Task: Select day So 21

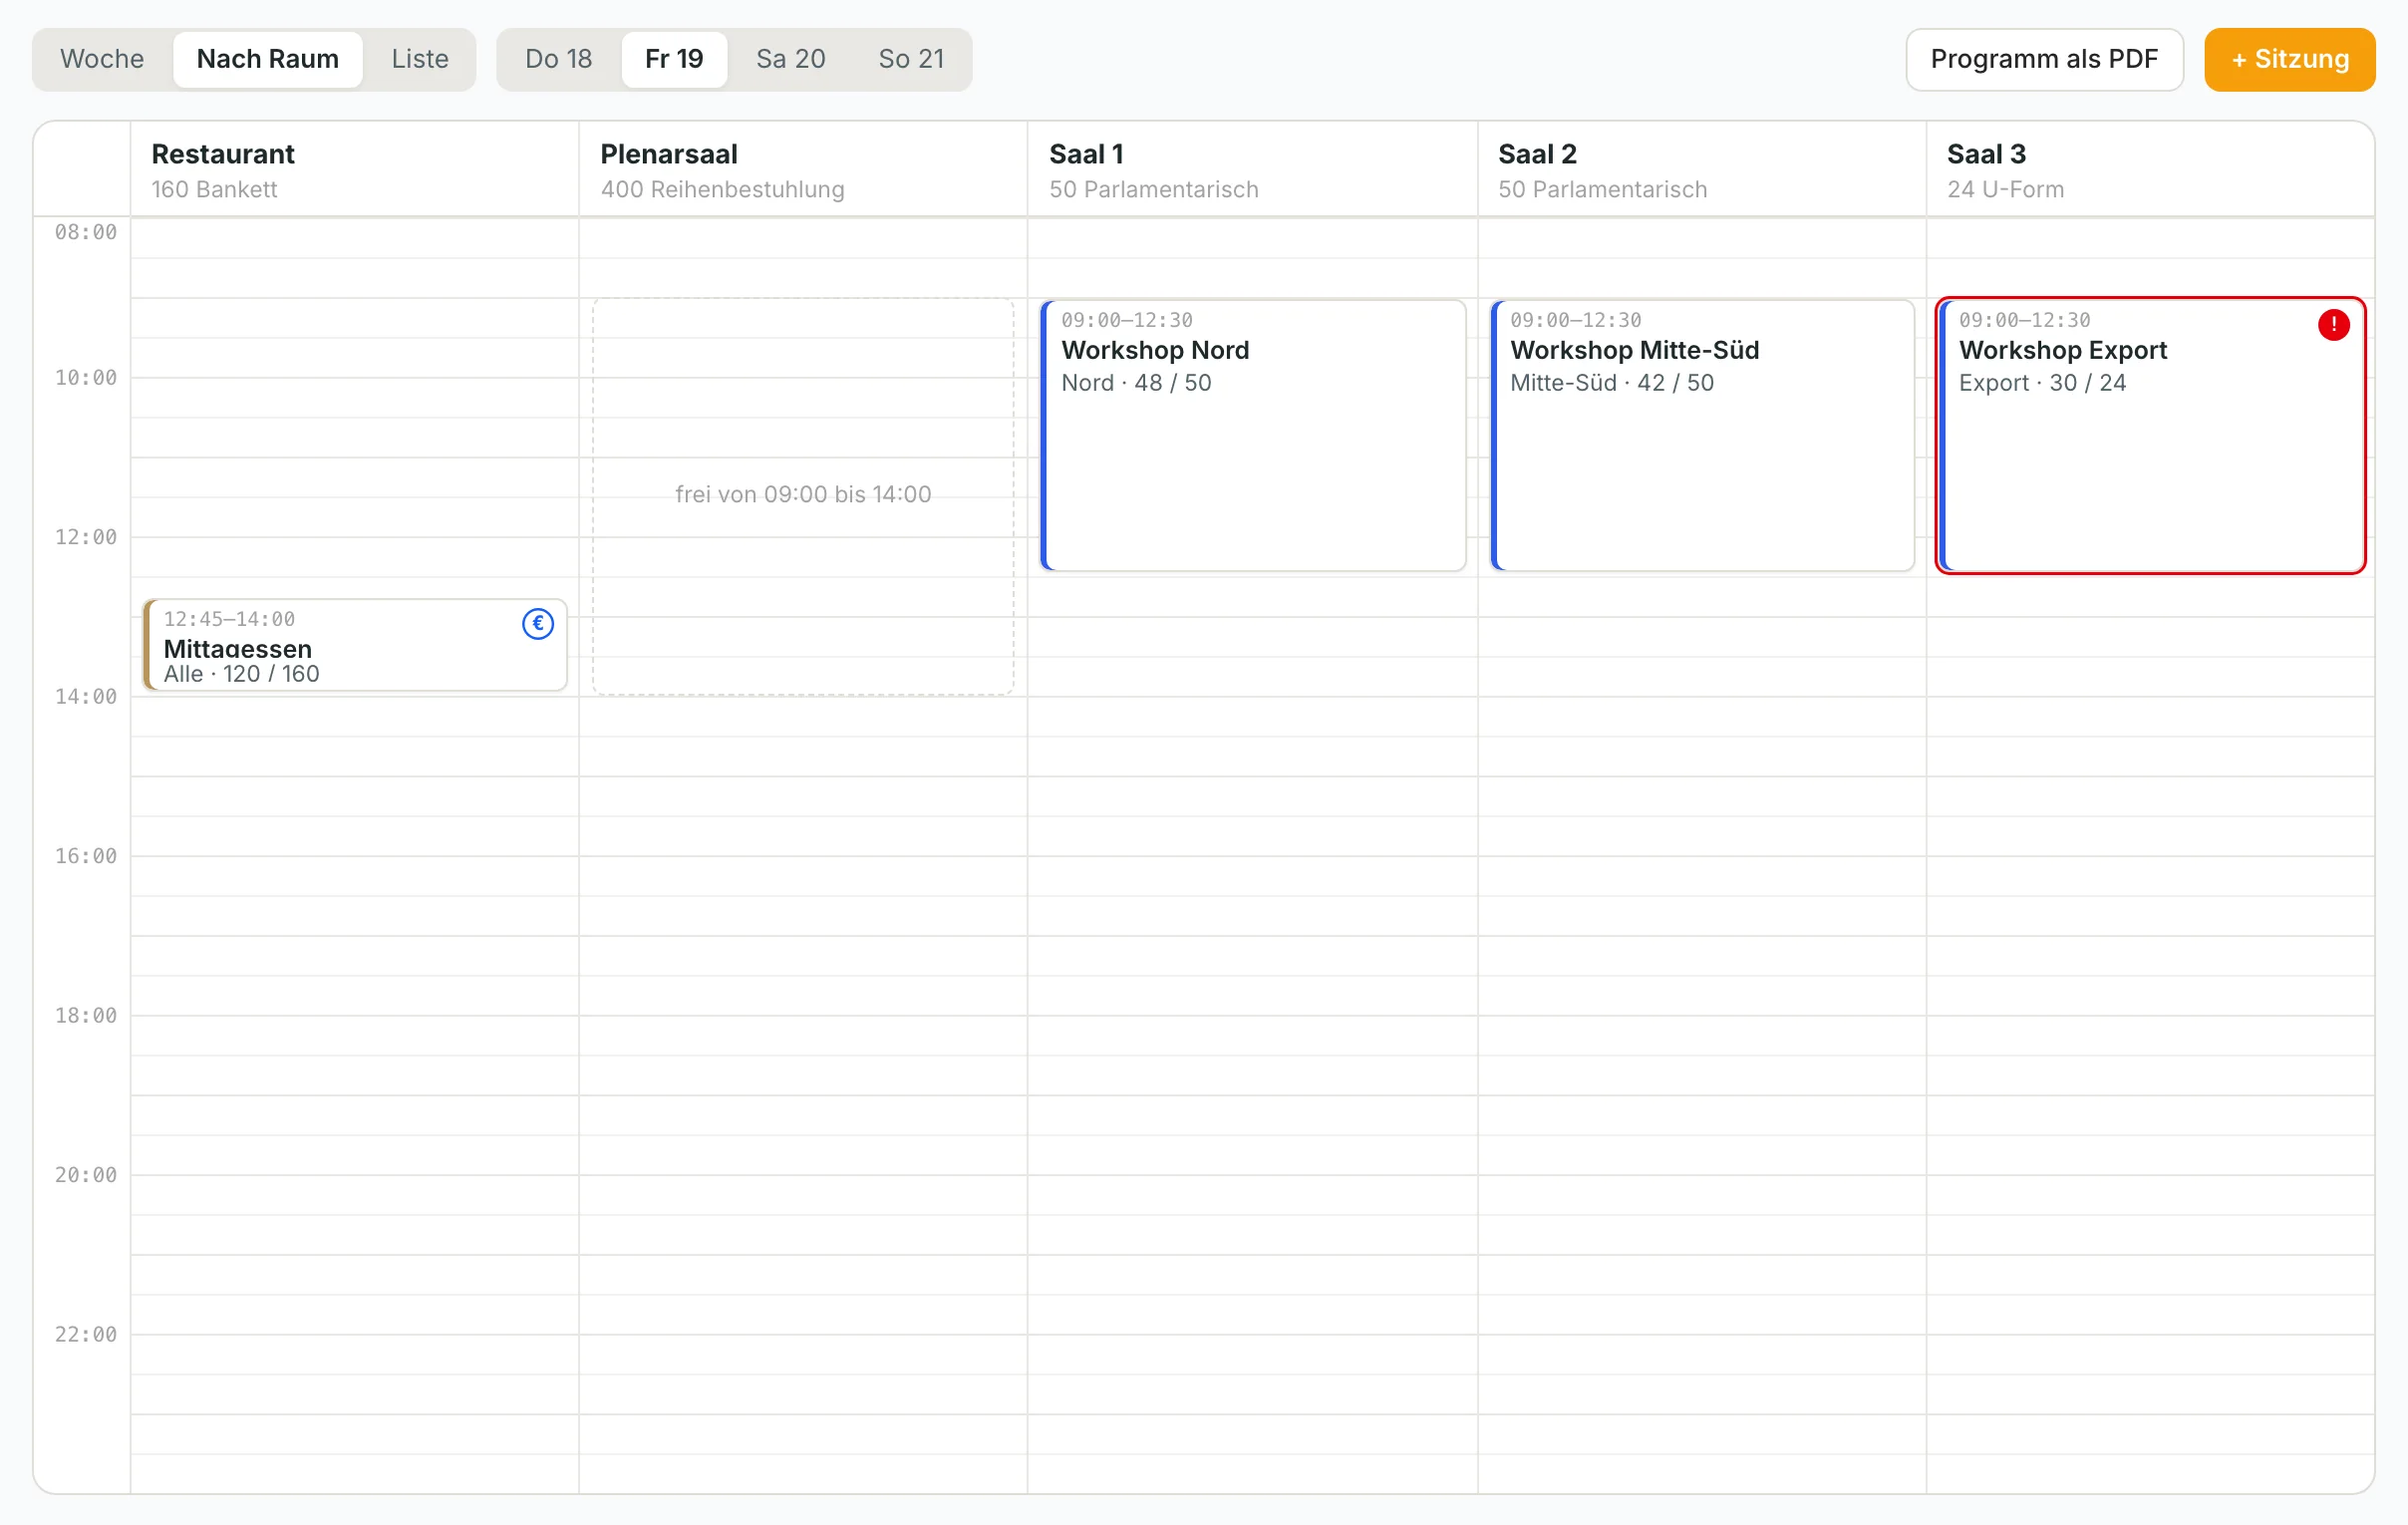Action: pyautogui.click(x=911, y=59)
